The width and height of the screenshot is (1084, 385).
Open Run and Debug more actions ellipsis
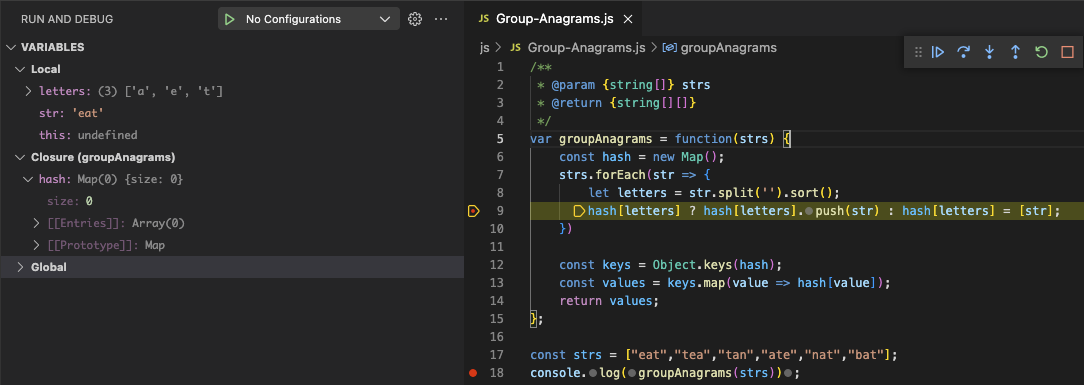[441, 19]
